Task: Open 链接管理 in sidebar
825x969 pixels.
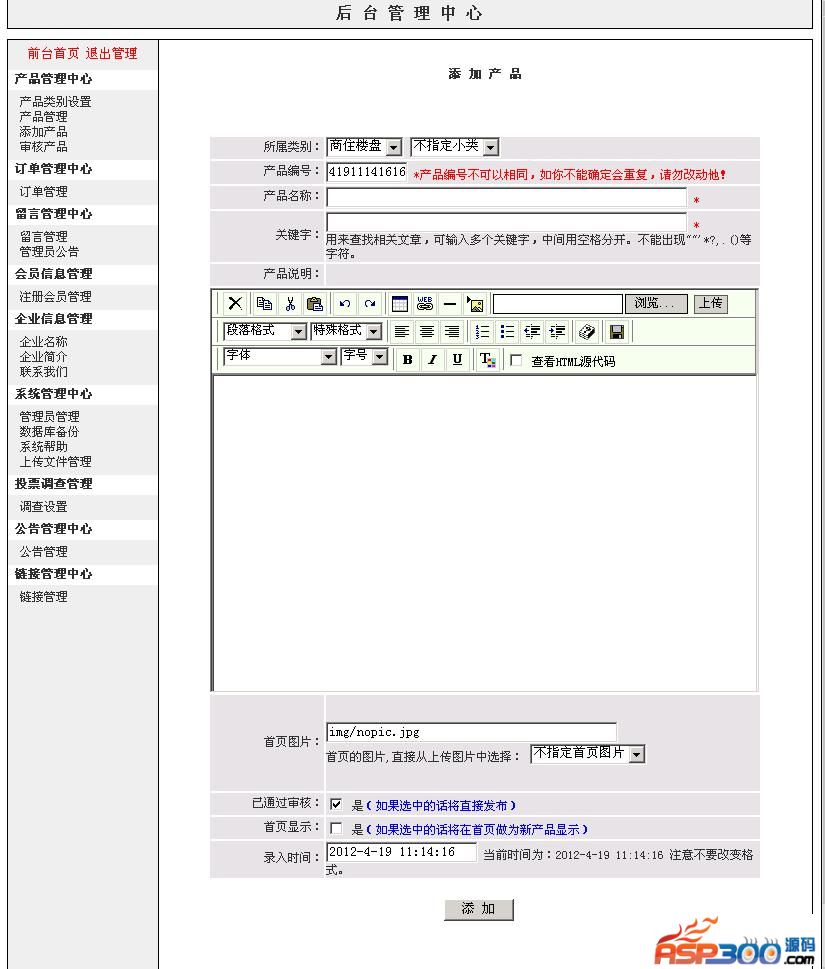Action: [x=43, y=596]
